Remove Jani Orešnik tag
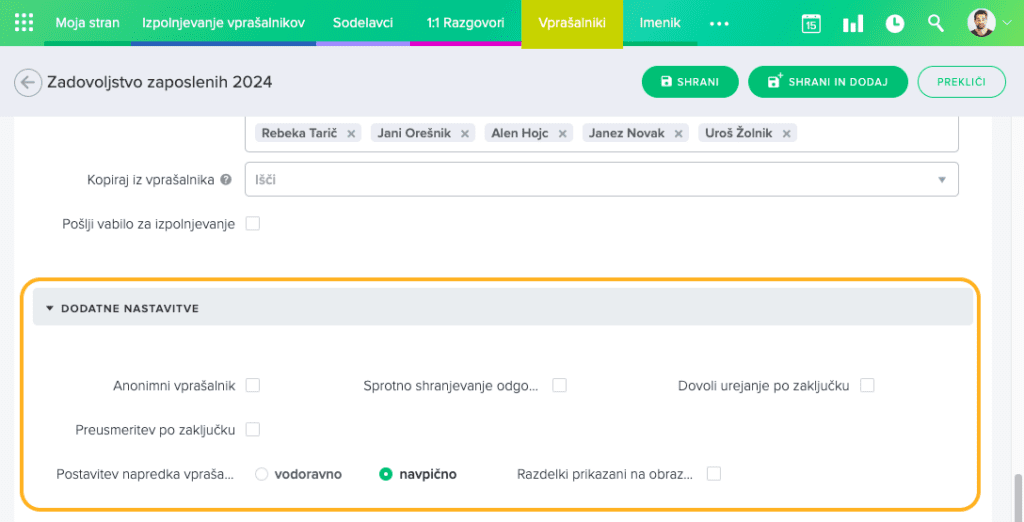This screenshot has height=522, width=1024. 465,134
